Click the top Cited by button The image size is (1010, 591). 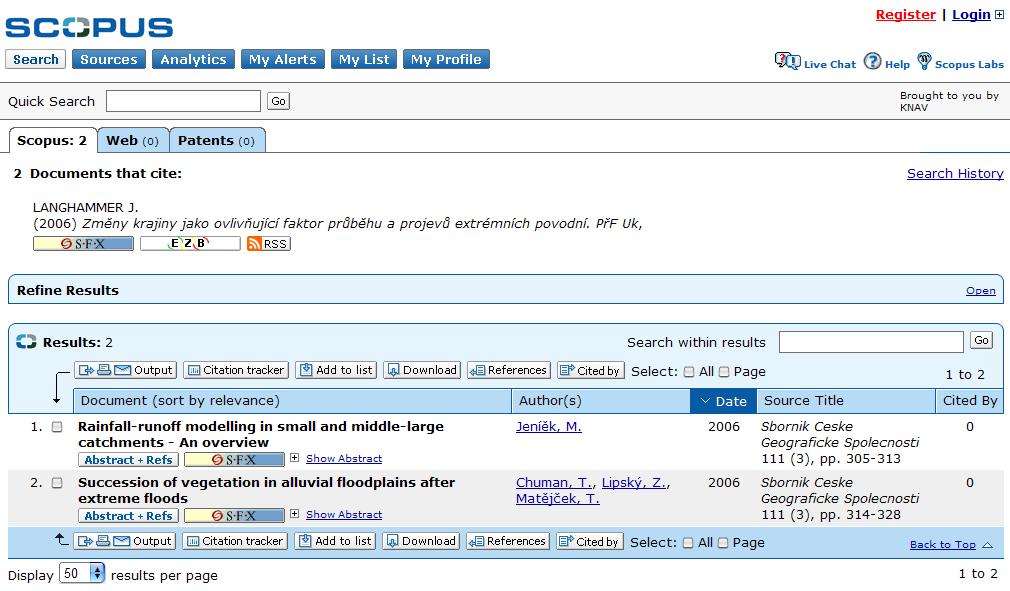(591, 370)
